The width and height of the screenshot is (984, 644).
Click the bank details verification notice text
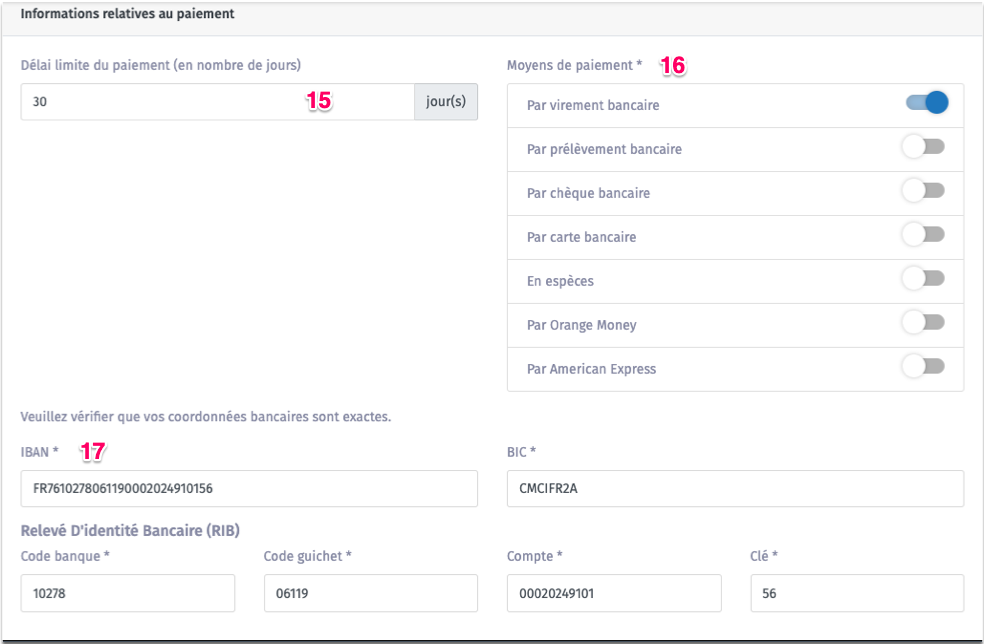[x=205, y=416]
